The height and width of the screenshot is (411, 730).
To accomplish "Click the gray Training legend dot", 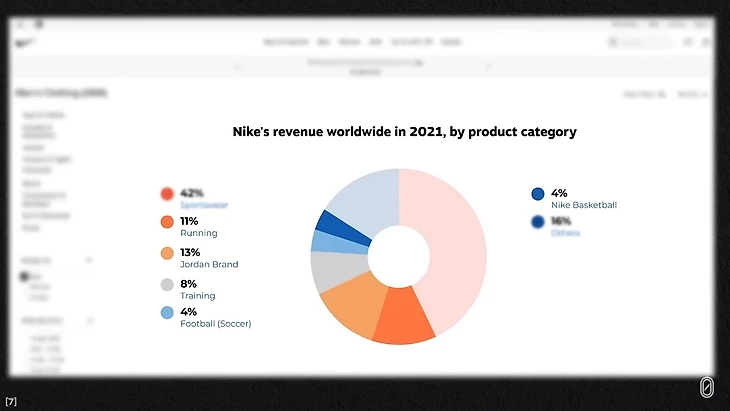I will tap(167, 284).
